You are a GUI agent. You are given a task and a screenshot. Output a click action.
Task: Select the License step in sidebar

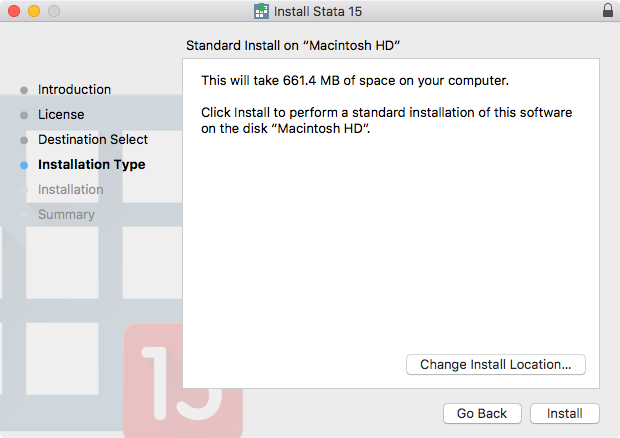61,115
